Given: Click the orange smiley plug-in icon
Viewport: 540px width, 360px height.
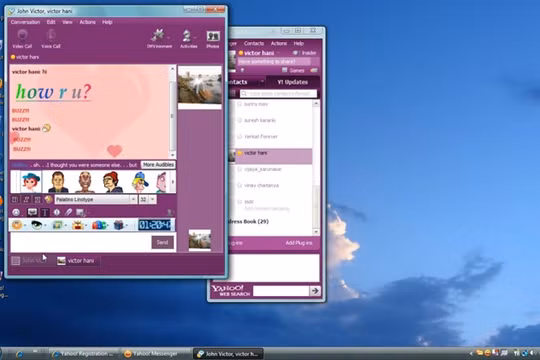Looking at the screenshot, I should [x=17, y=225].
